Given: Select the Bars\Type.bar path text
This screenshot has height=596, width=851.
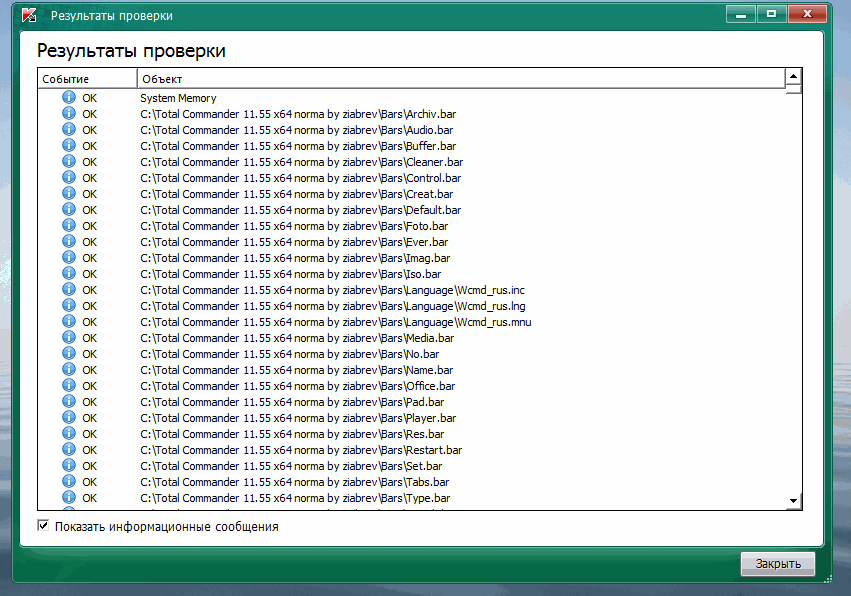Looking at the screenshot, I should click(295, 498).
